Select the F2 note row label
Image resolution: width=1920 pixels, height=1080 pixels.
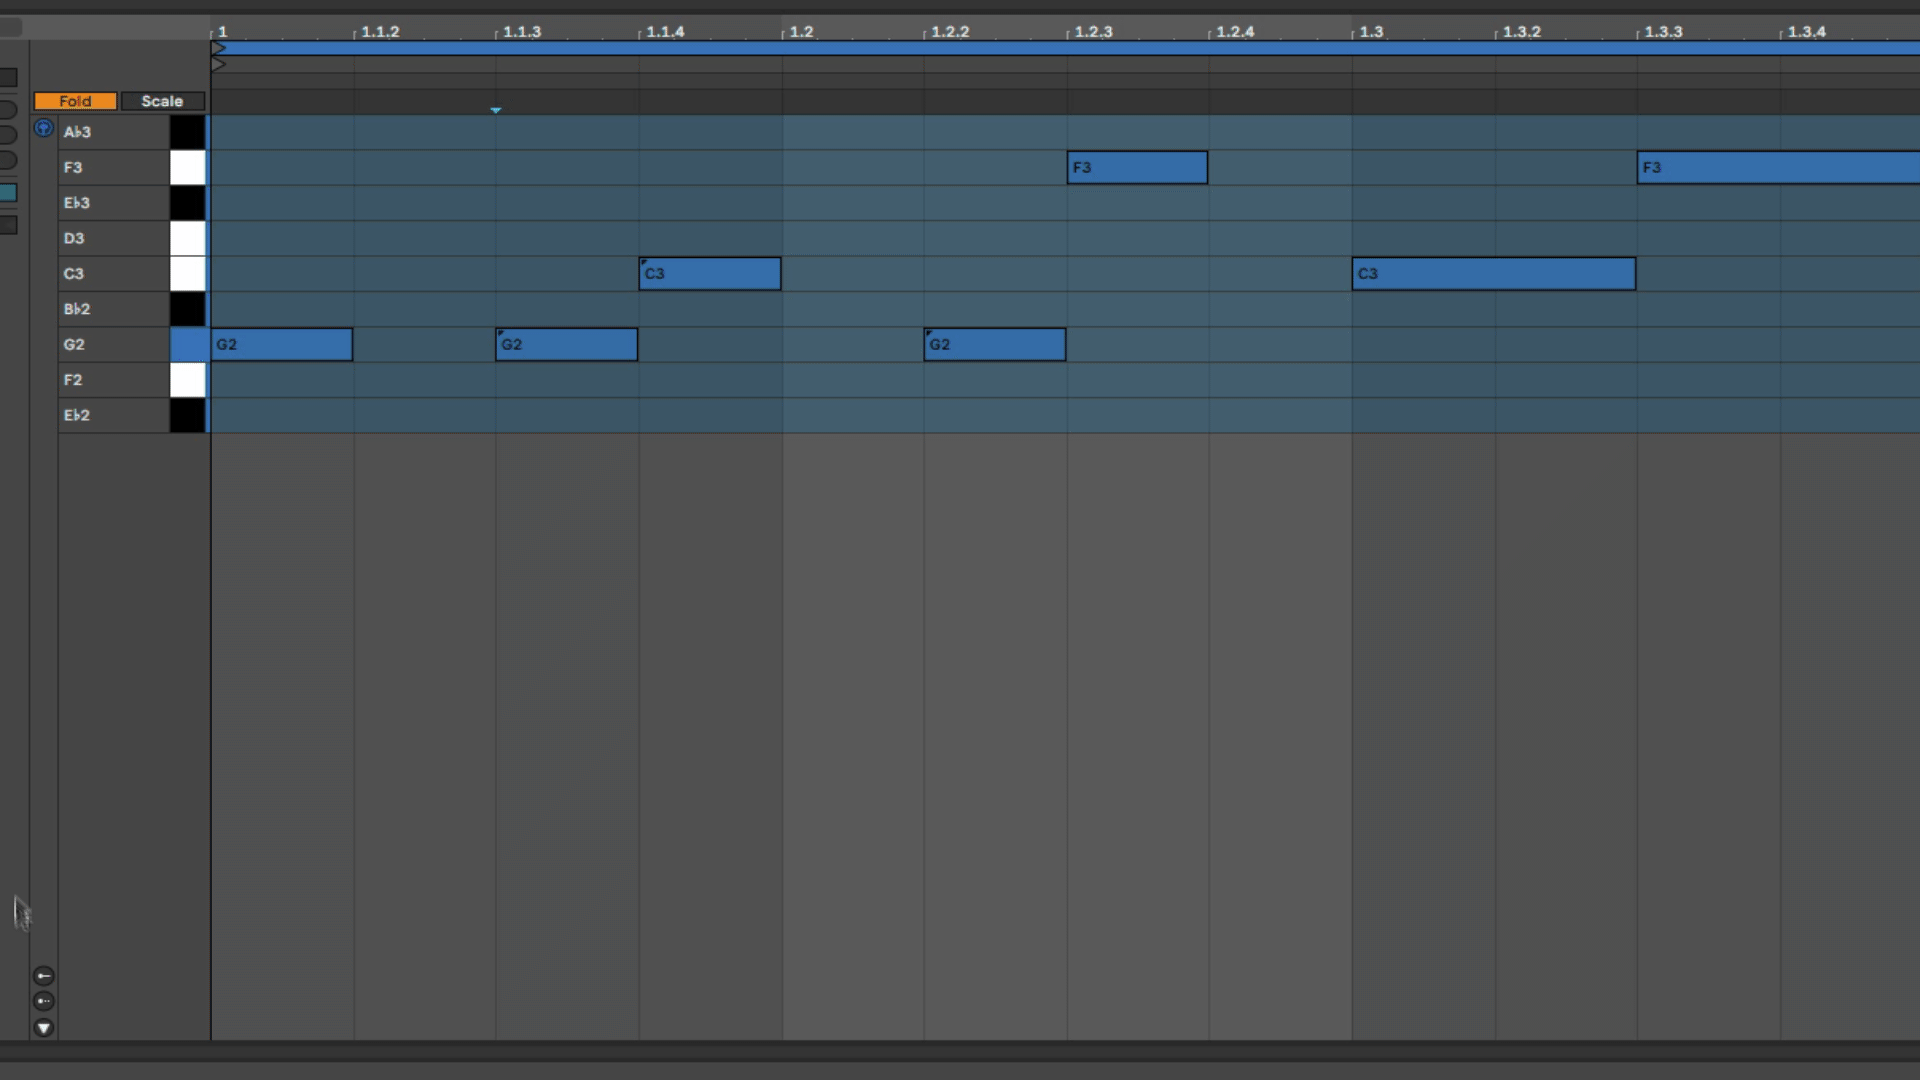click(x=73, y=380)
